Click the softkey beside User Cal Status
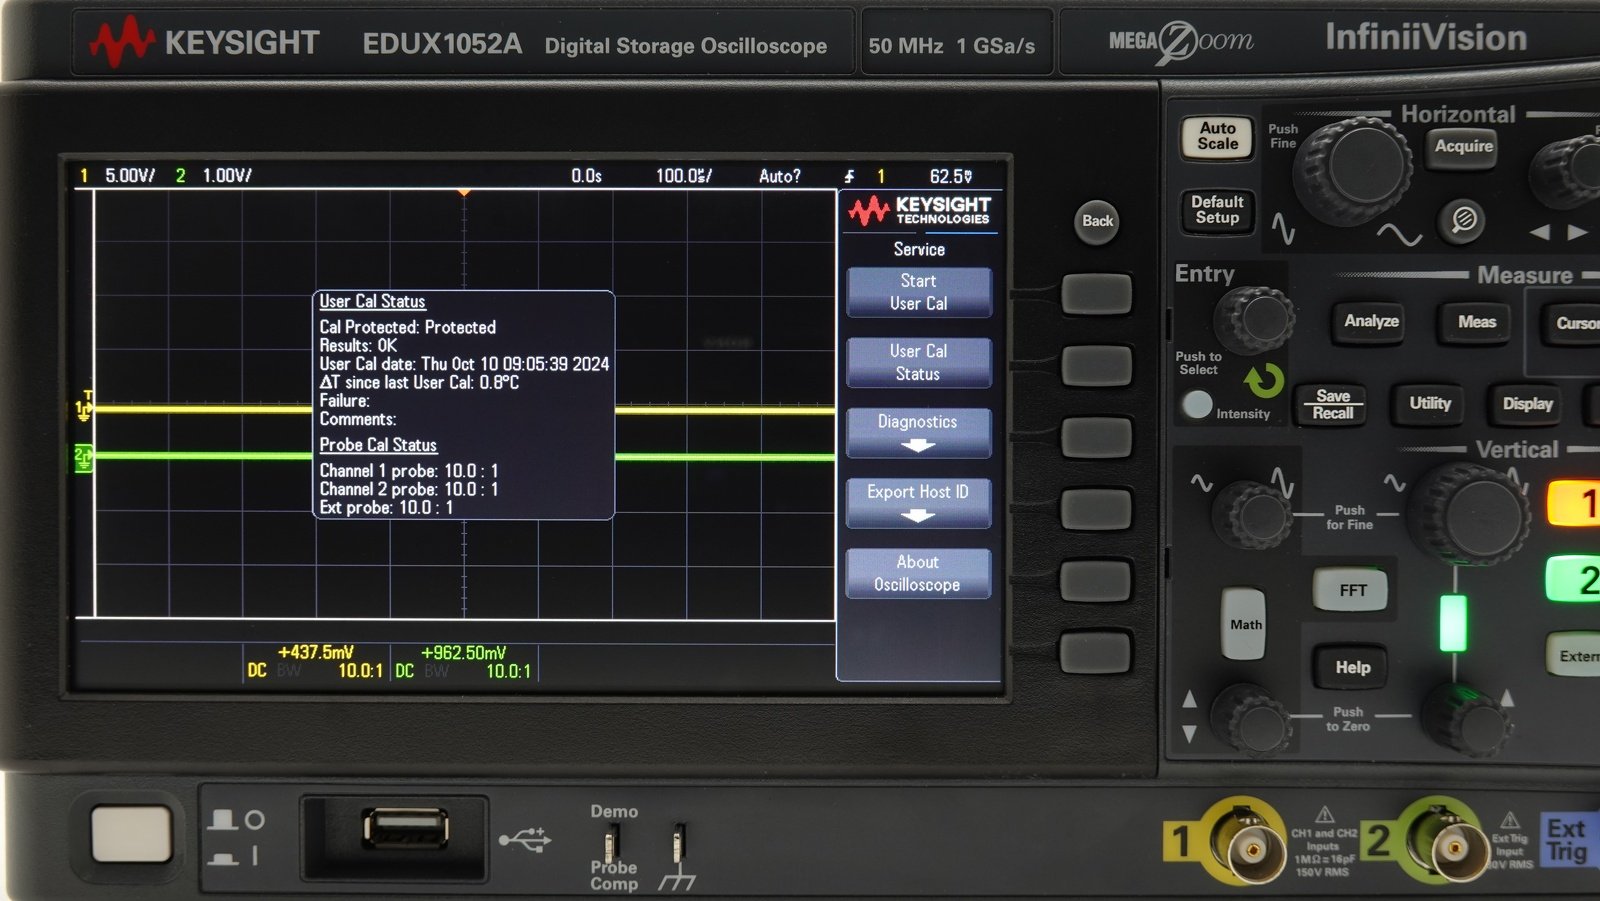This screenshot has width=1600, height=901. (1096, 366)
